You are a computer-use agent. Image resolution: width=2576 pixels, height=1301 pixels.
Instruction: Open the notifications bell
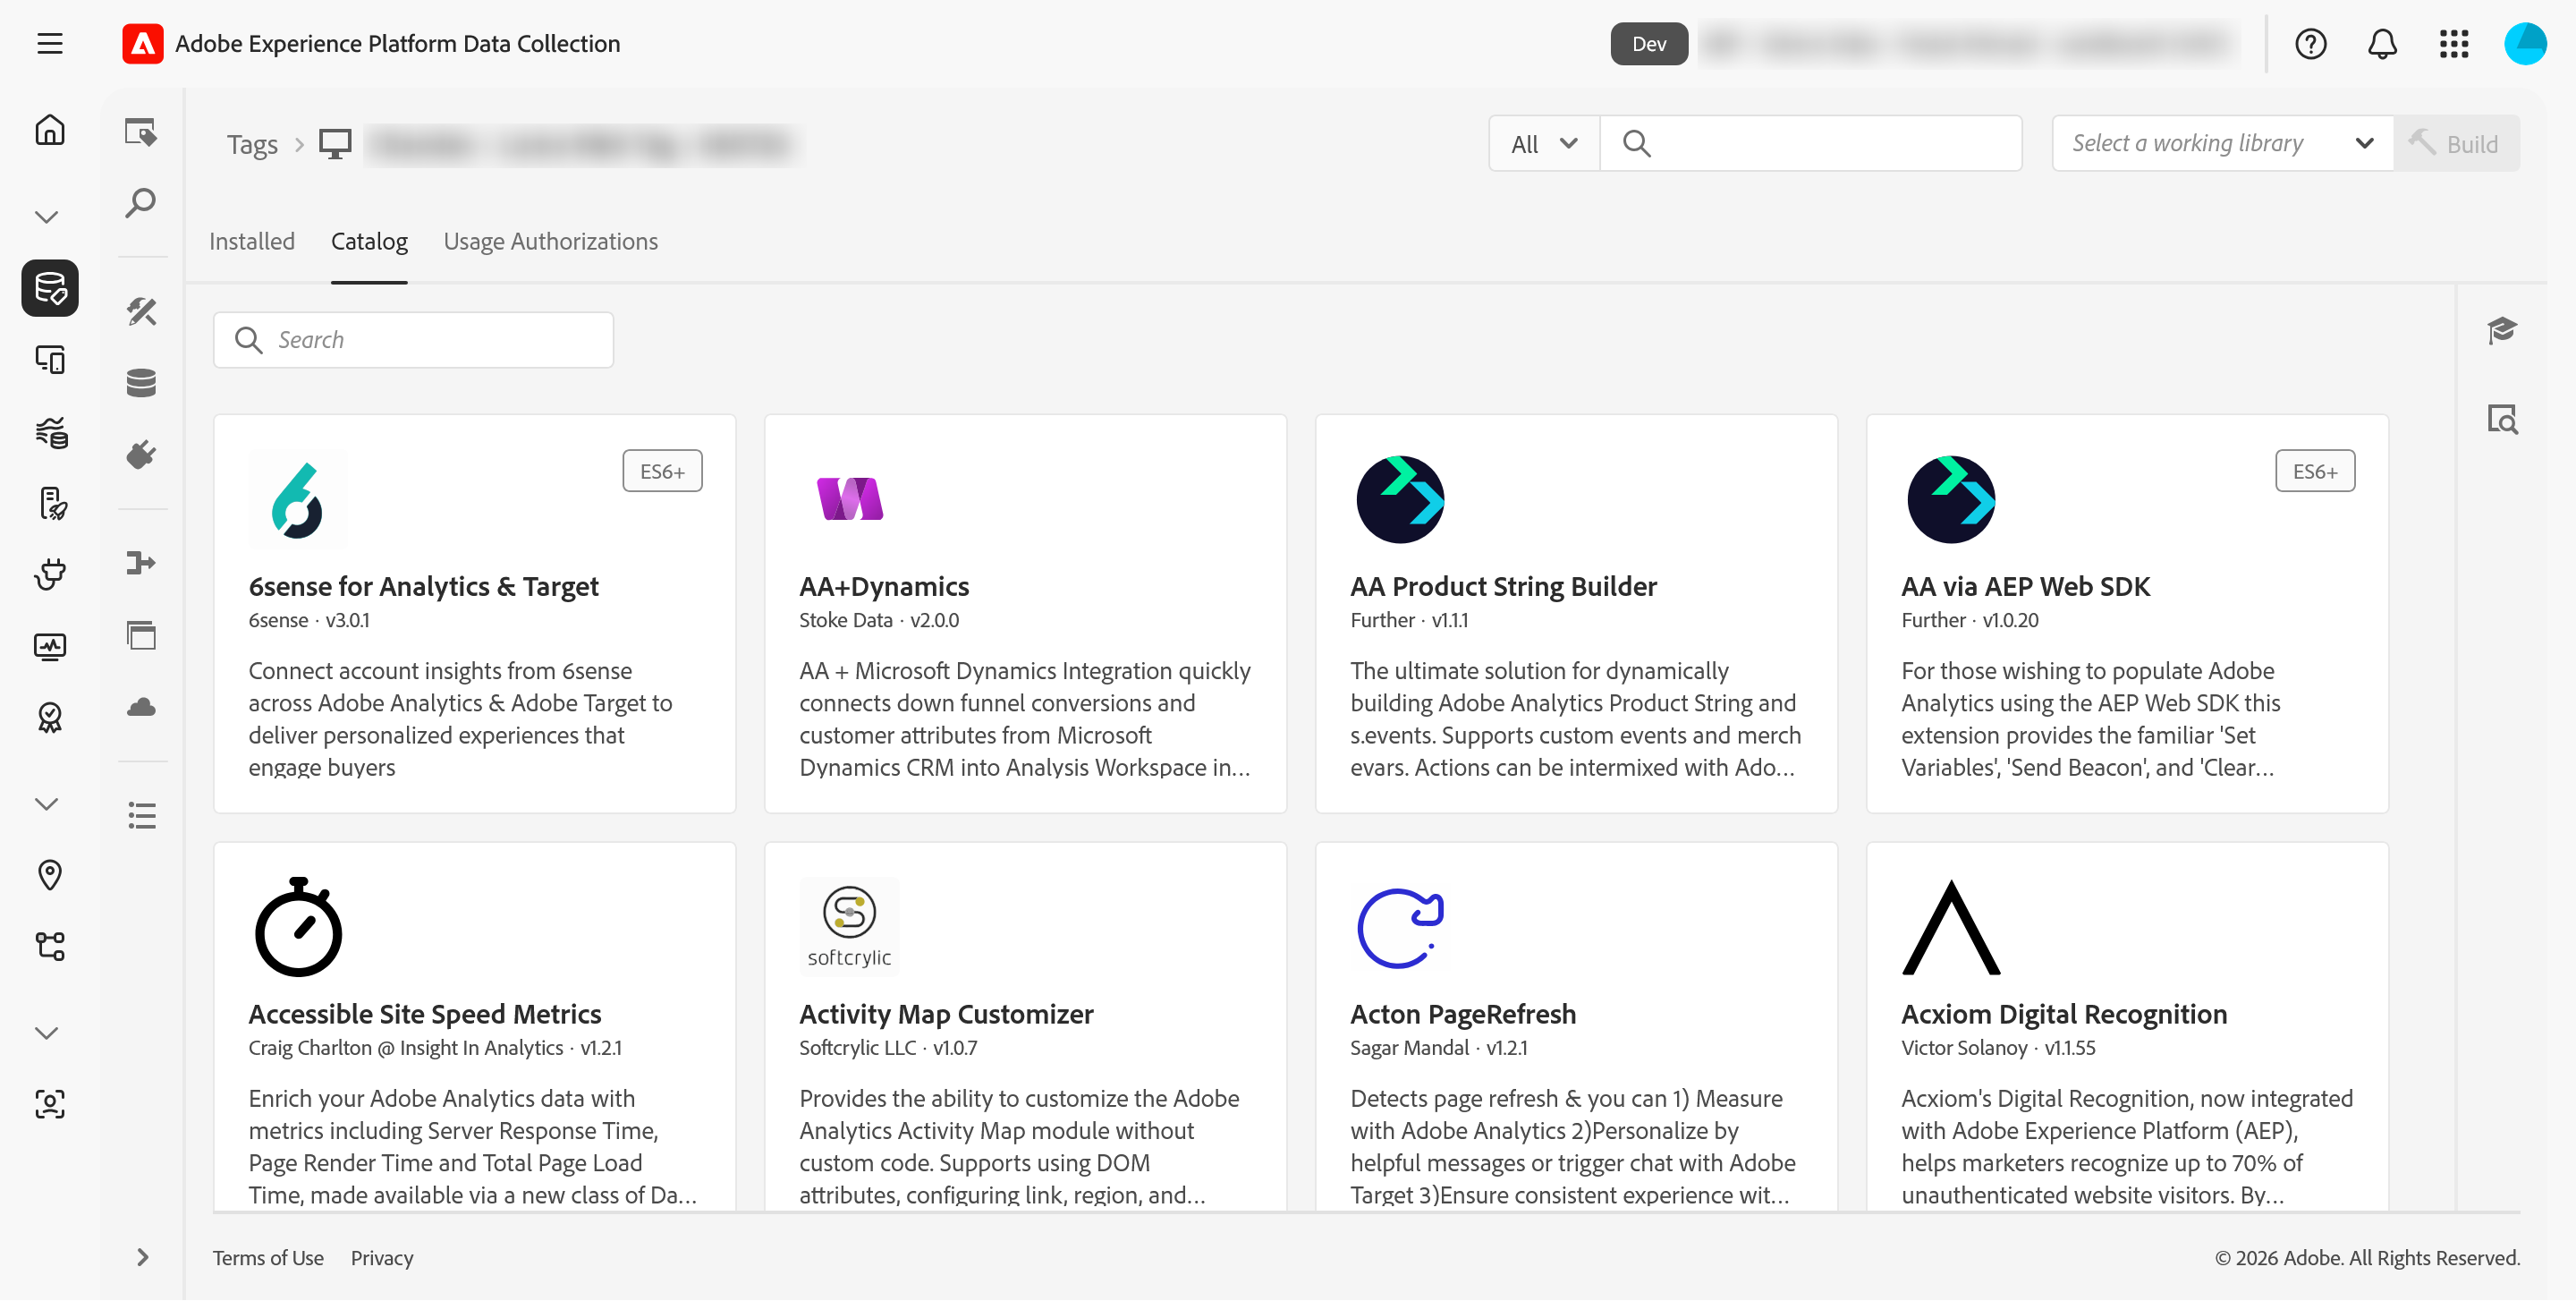(2382, 44)
